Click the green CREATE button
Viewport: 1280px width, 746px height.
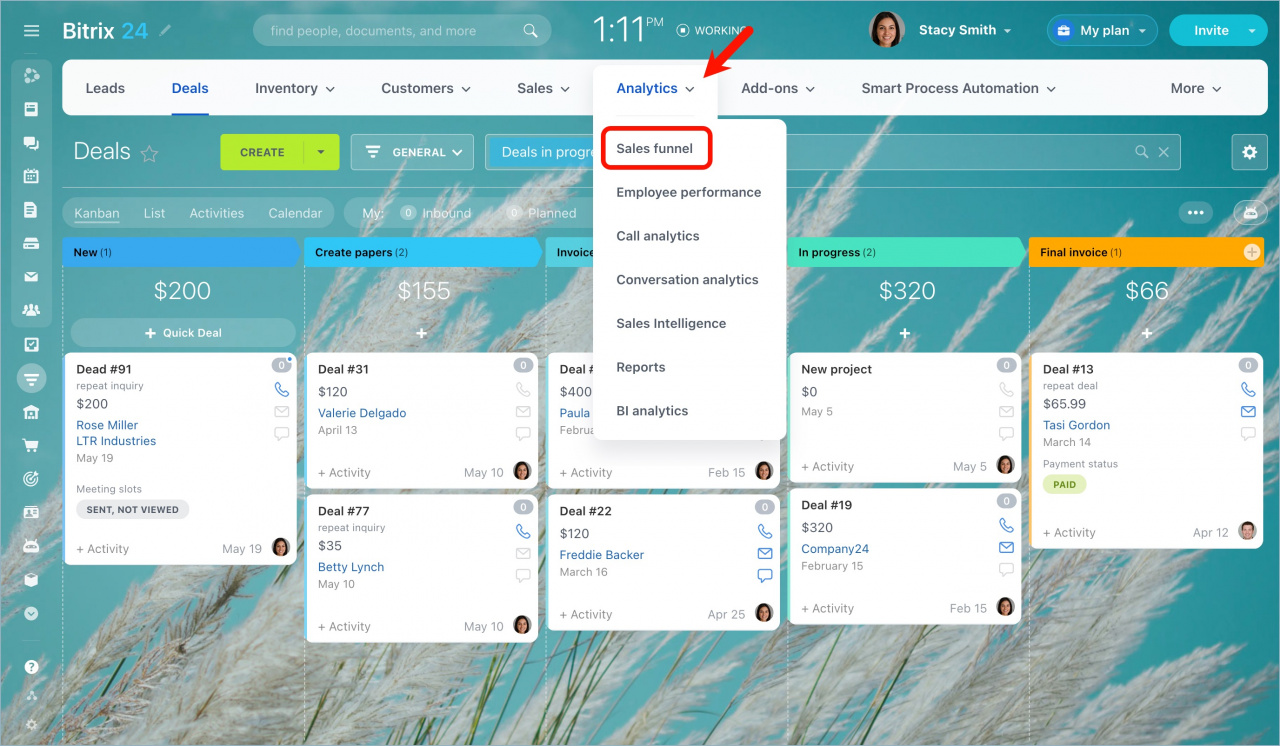click(x=262, y=152)
